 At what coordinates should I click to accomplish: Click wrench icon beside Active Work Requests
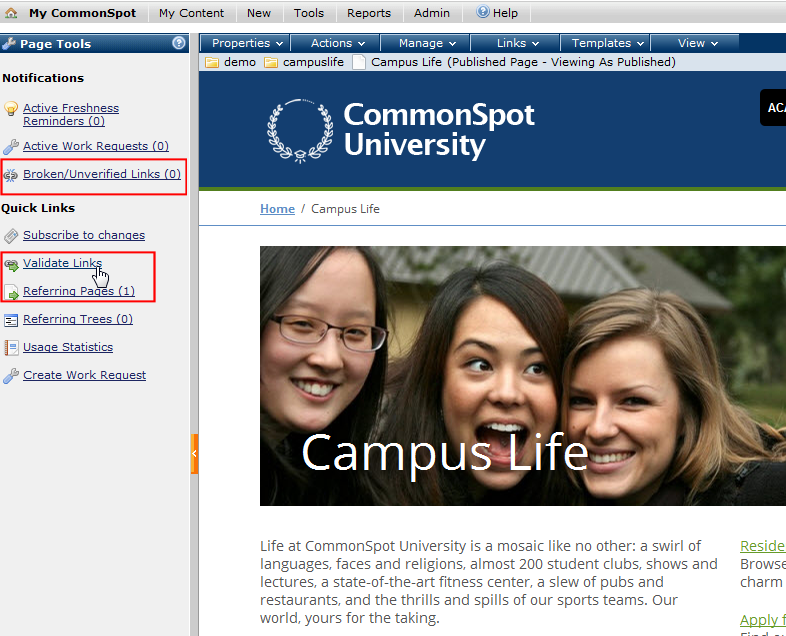(11, 146)
